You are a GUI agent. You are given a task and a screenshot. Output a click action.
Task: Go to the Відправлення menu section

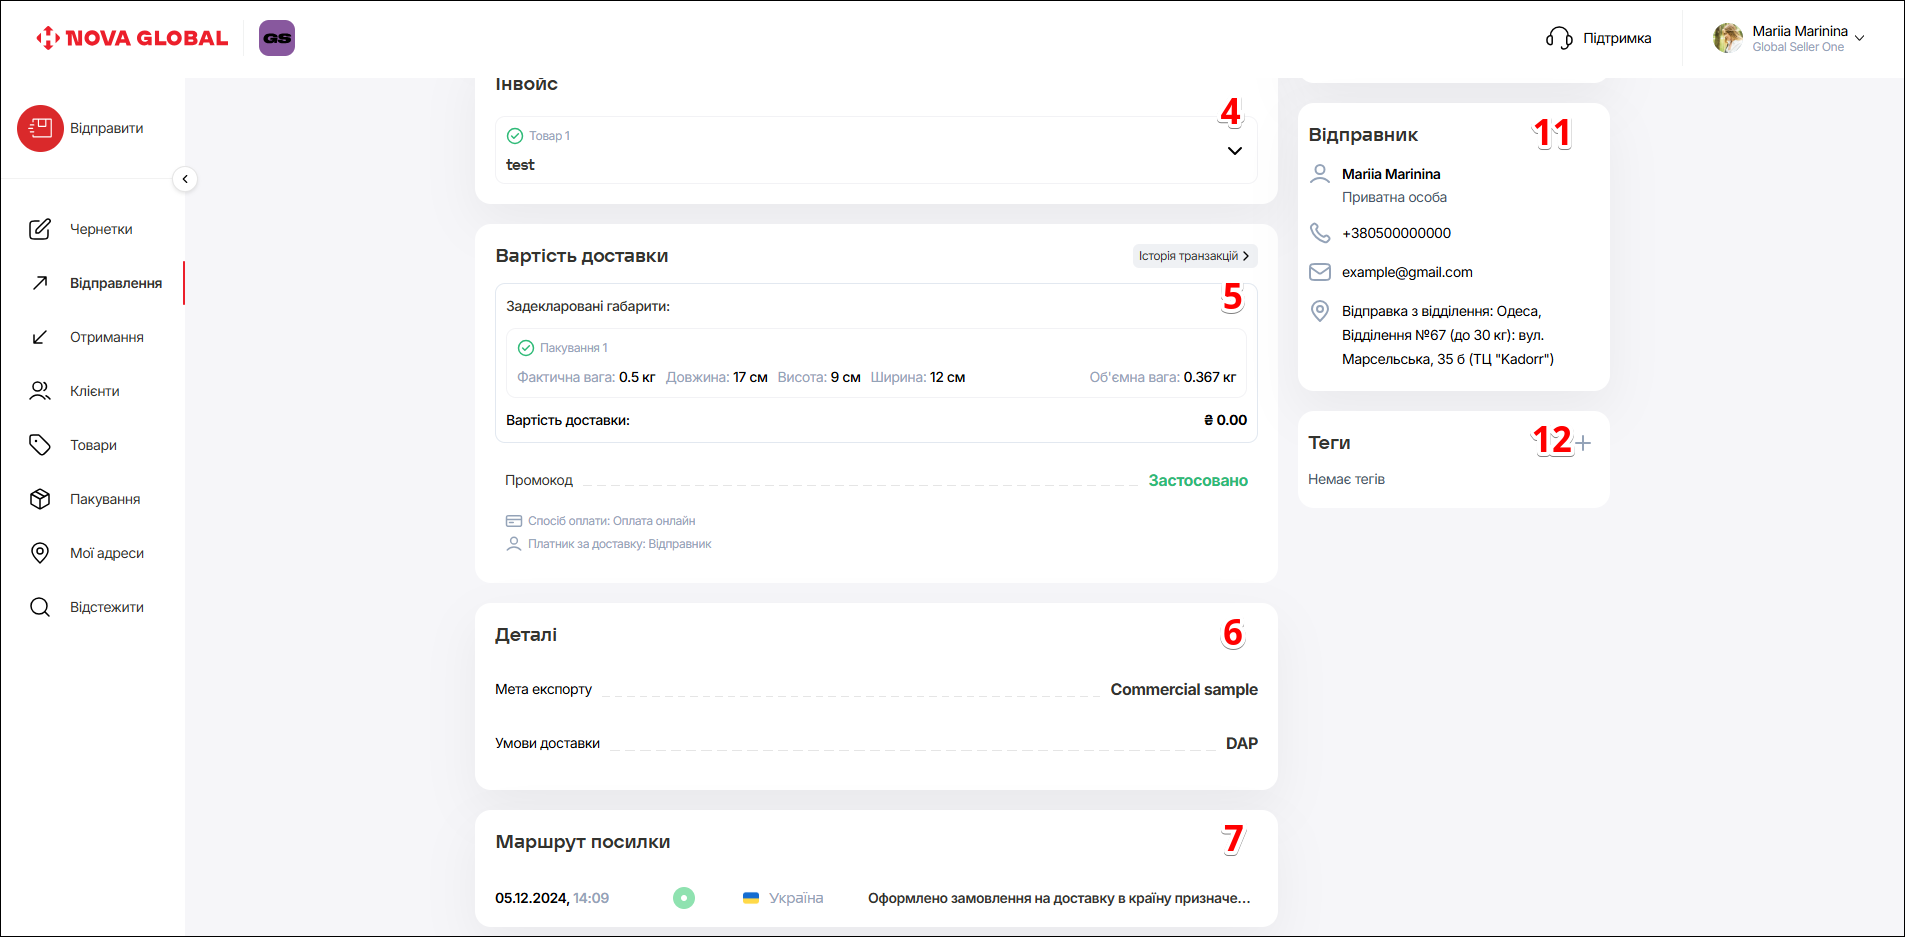coord(115,283)
